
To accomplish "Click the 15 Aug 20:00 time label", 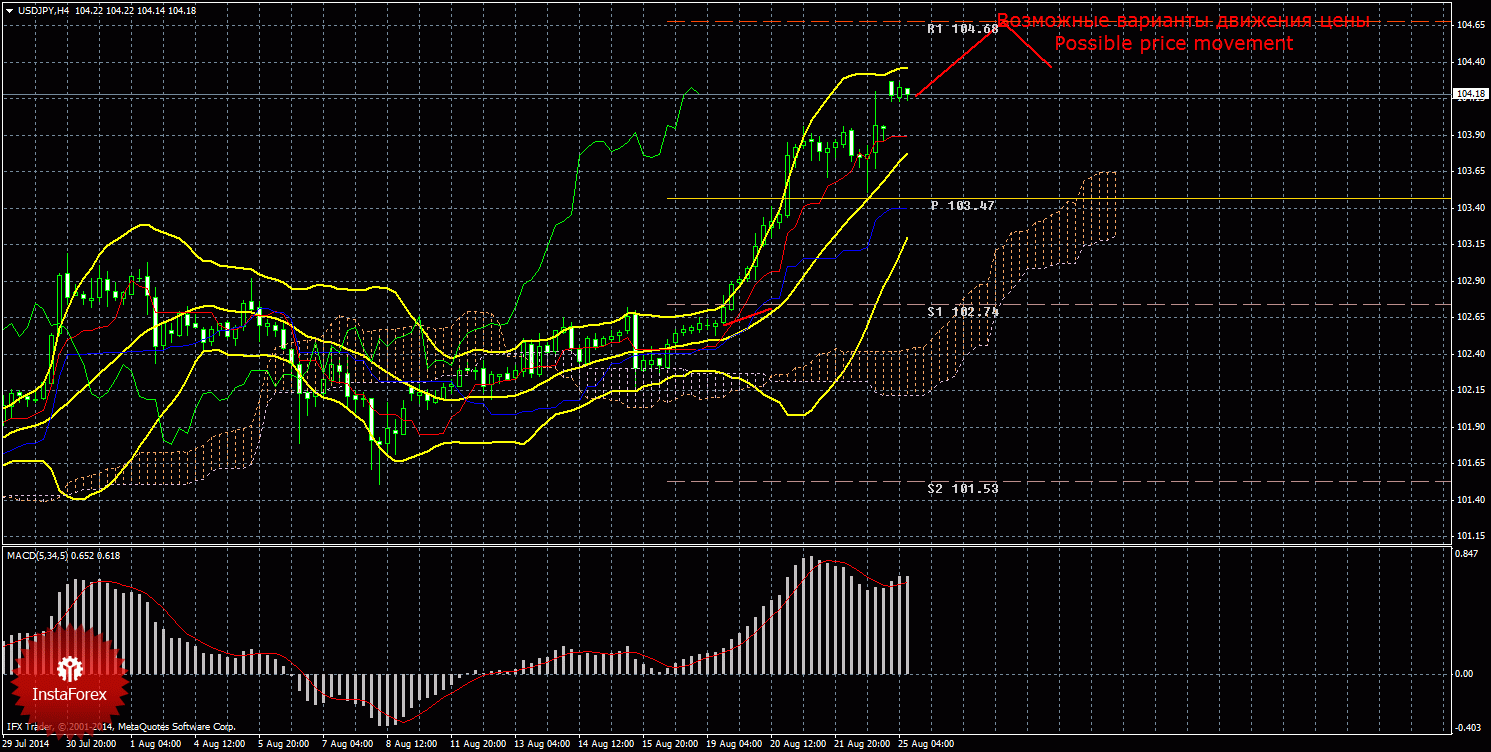I will (670, 744).
